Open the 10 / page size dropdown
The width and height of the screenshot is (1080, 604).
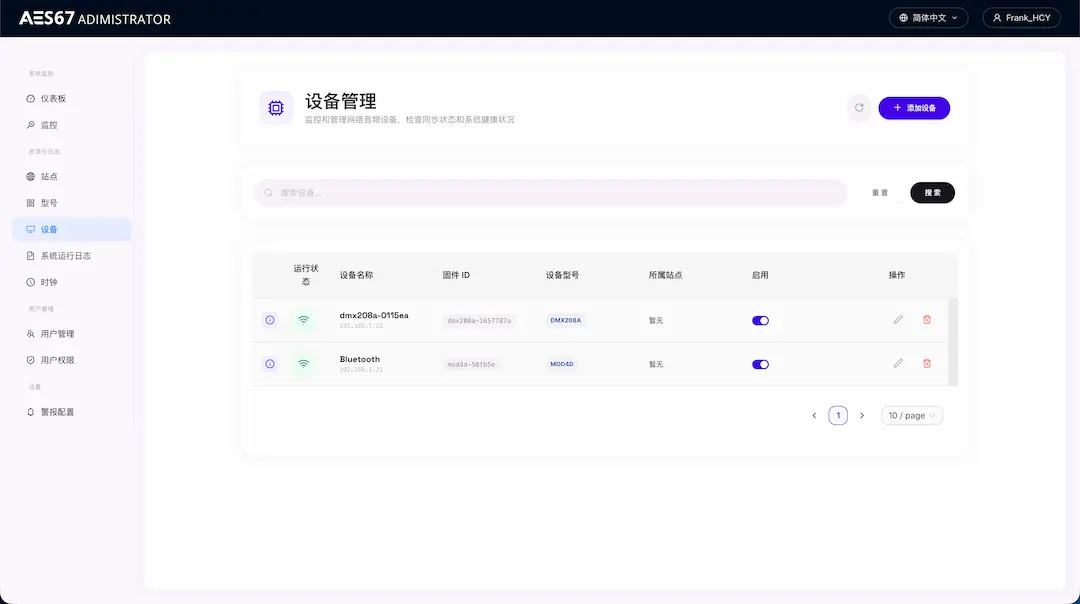click(x=911, y=415)
